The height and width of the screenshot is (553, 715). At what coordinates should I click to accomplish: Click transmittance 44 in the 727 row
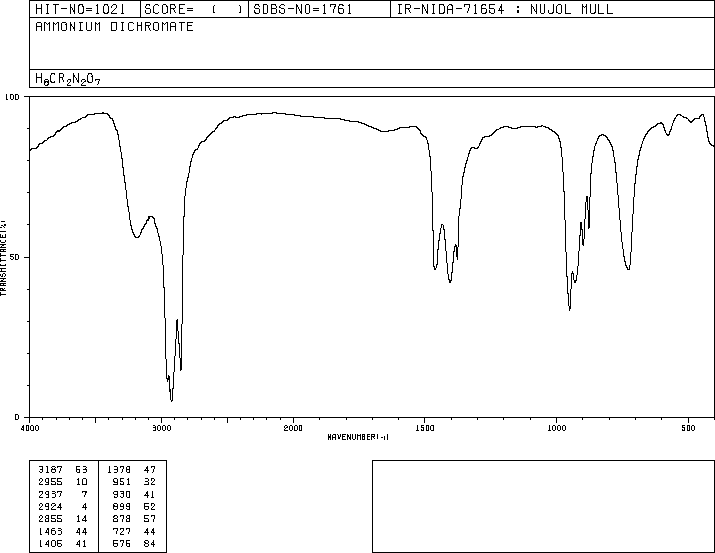[150, 532]
